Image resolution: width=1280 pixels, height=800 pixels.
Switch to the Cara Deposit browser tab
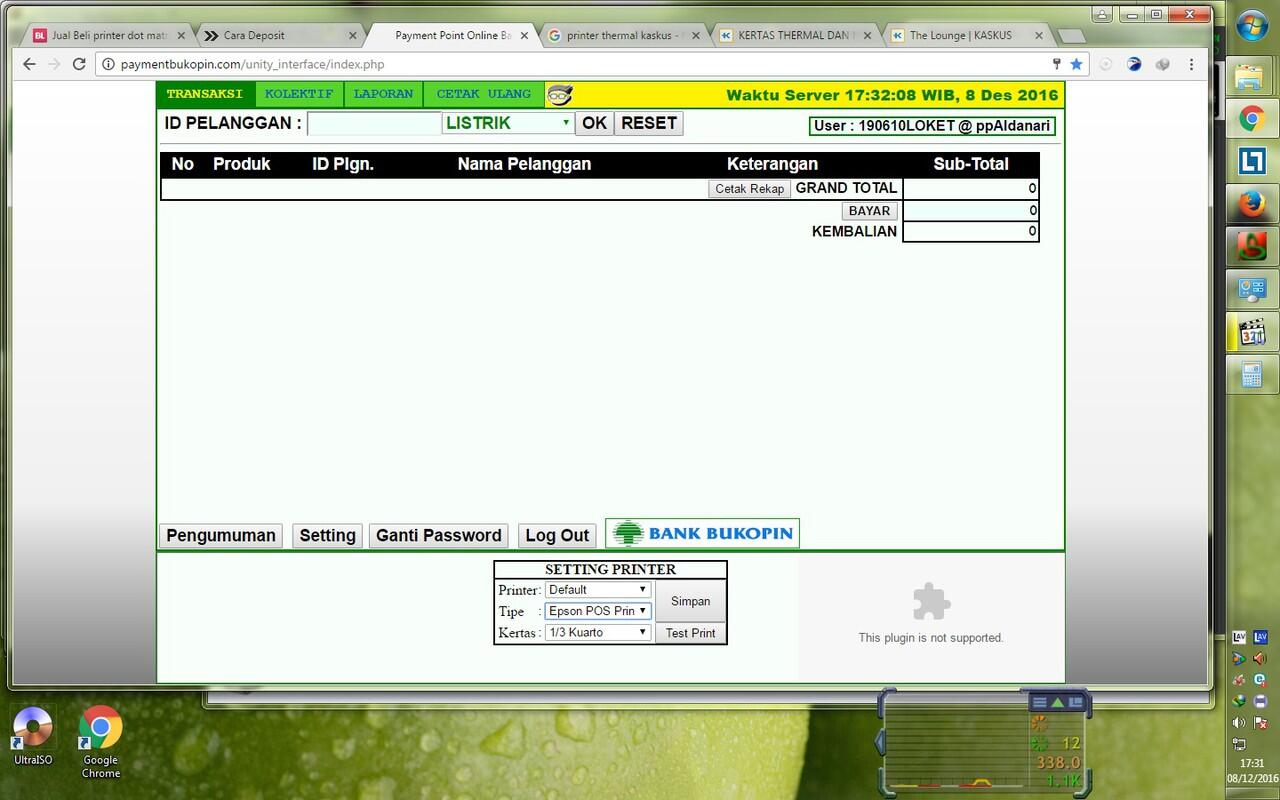tap(280, 35)
